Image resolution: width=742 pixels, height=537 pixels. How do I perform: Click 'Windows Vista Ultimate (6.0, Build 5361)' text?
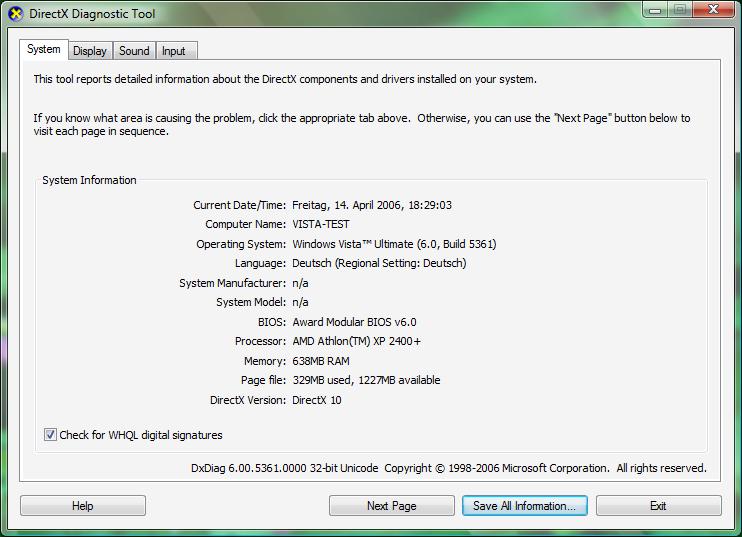tap(394, 244)
